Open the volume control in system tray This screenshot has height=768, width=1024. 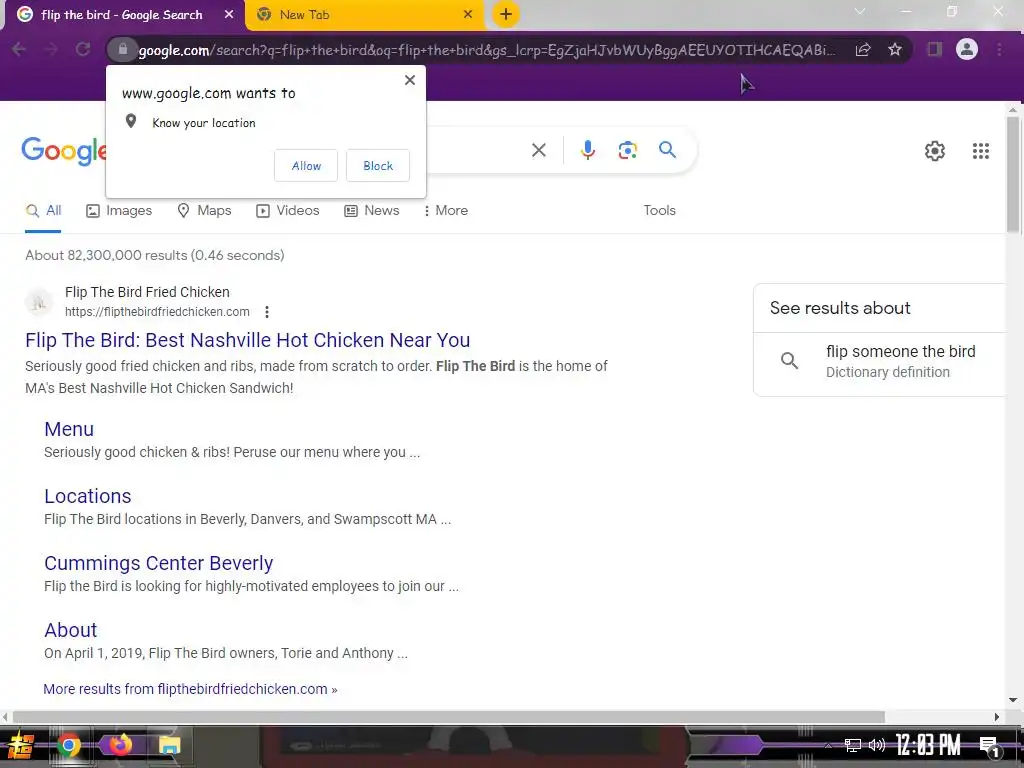pos(876,745)
